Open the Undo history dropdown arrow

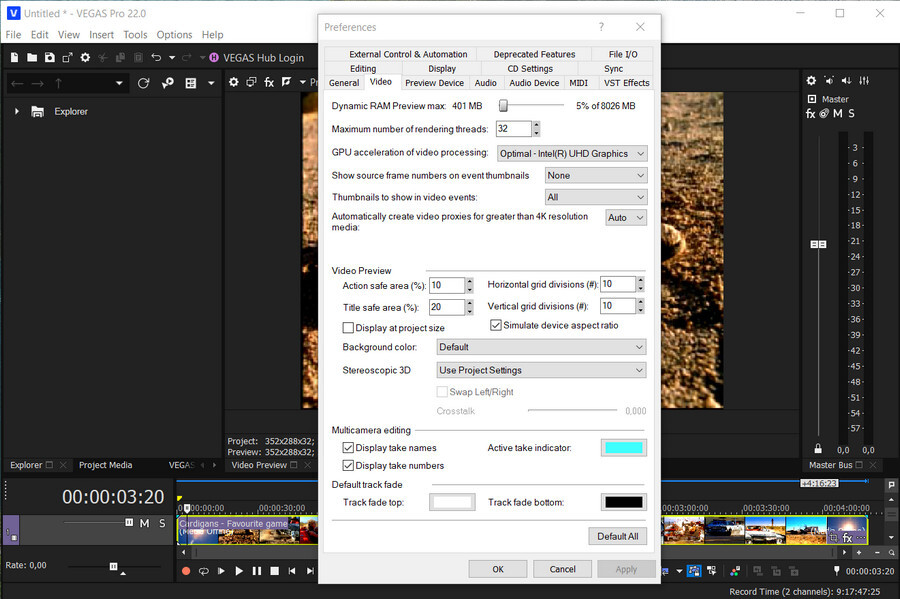tap(172, 57)
